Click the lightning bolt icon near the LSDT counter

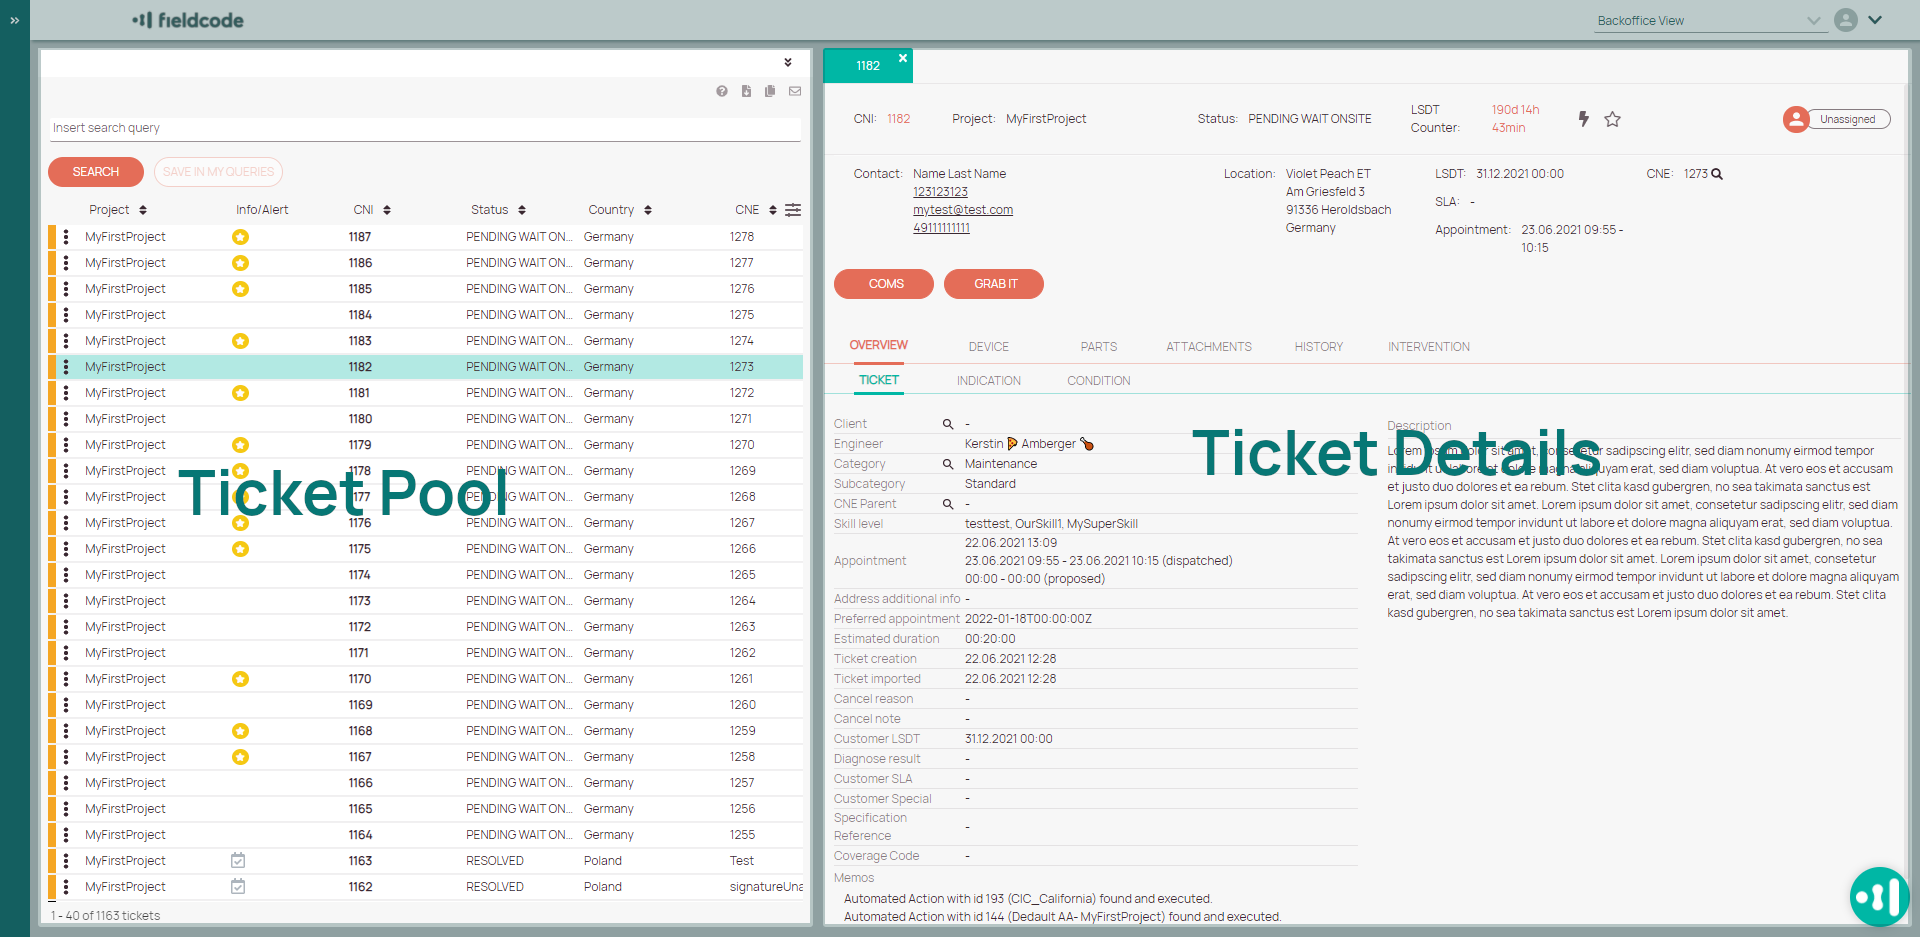tap(1584, 119)
